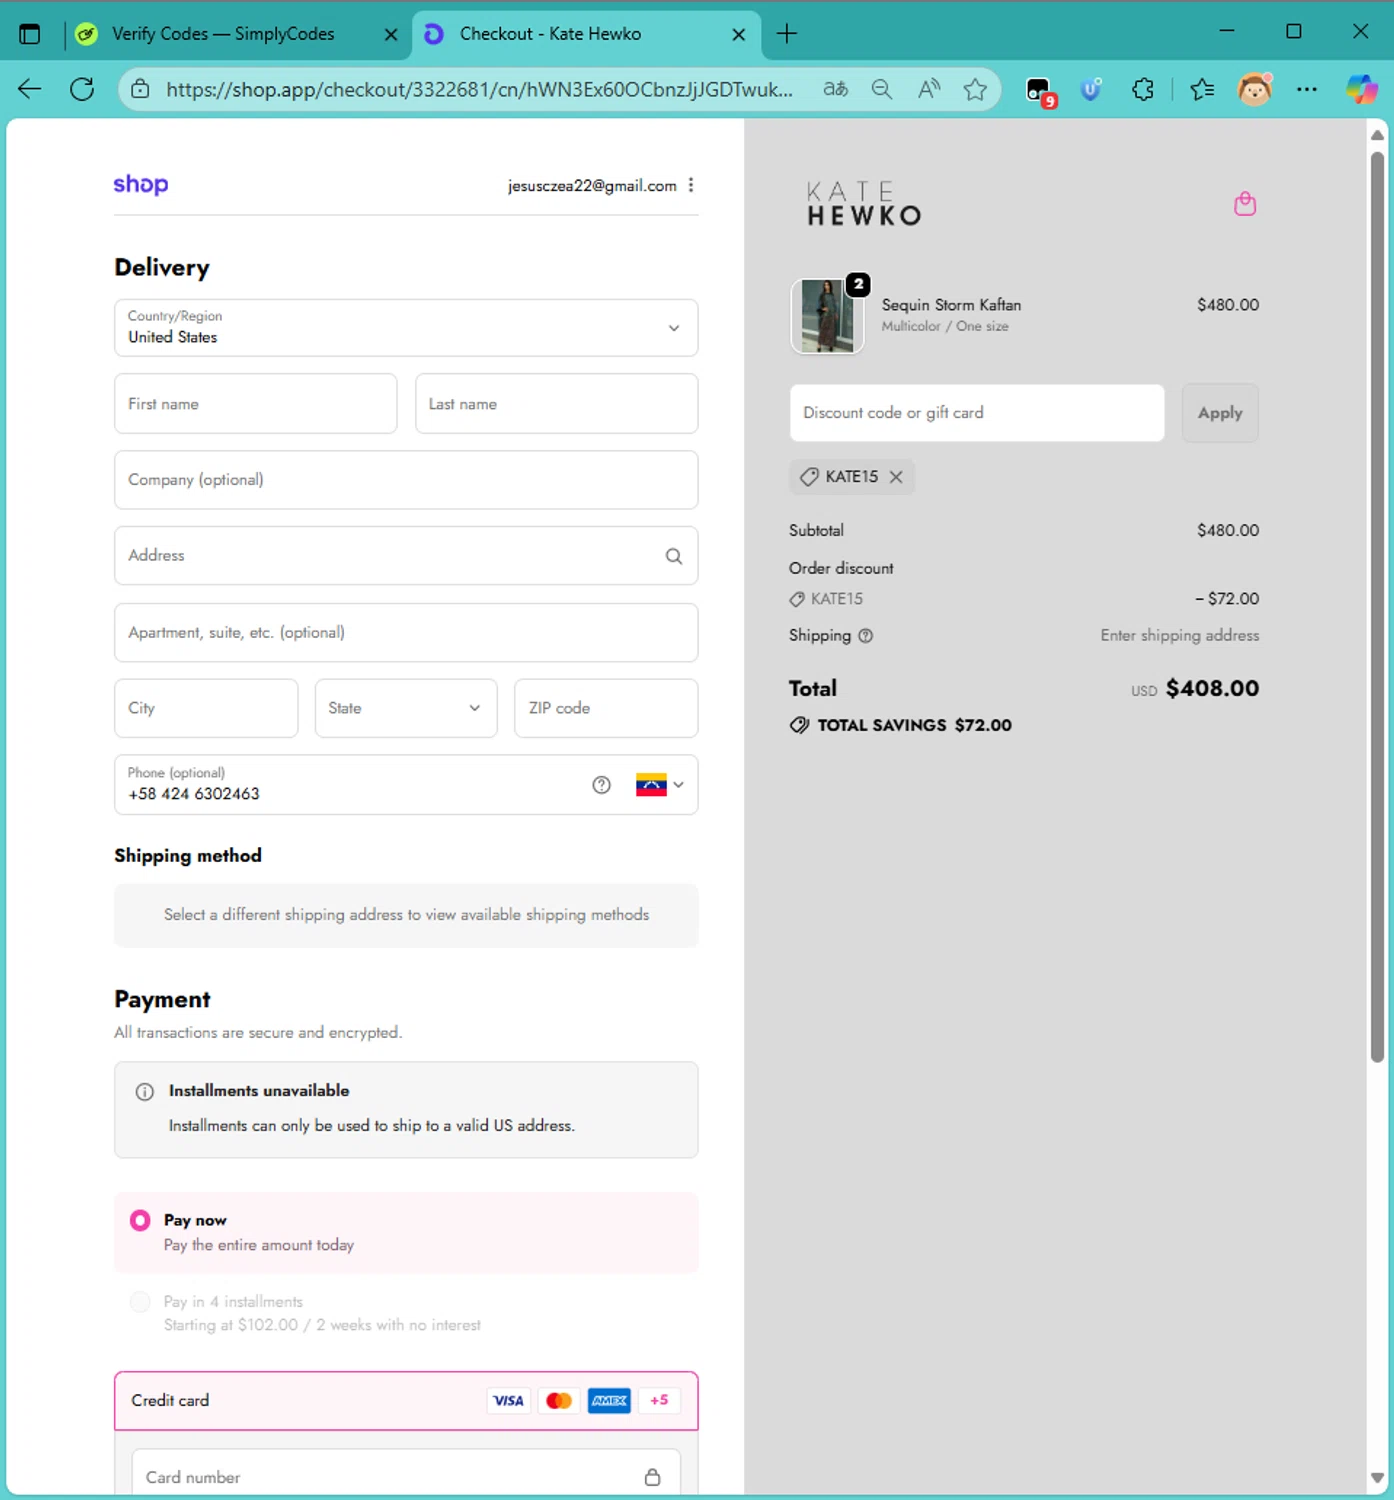Open account options next to email

[x=691, y=185]
